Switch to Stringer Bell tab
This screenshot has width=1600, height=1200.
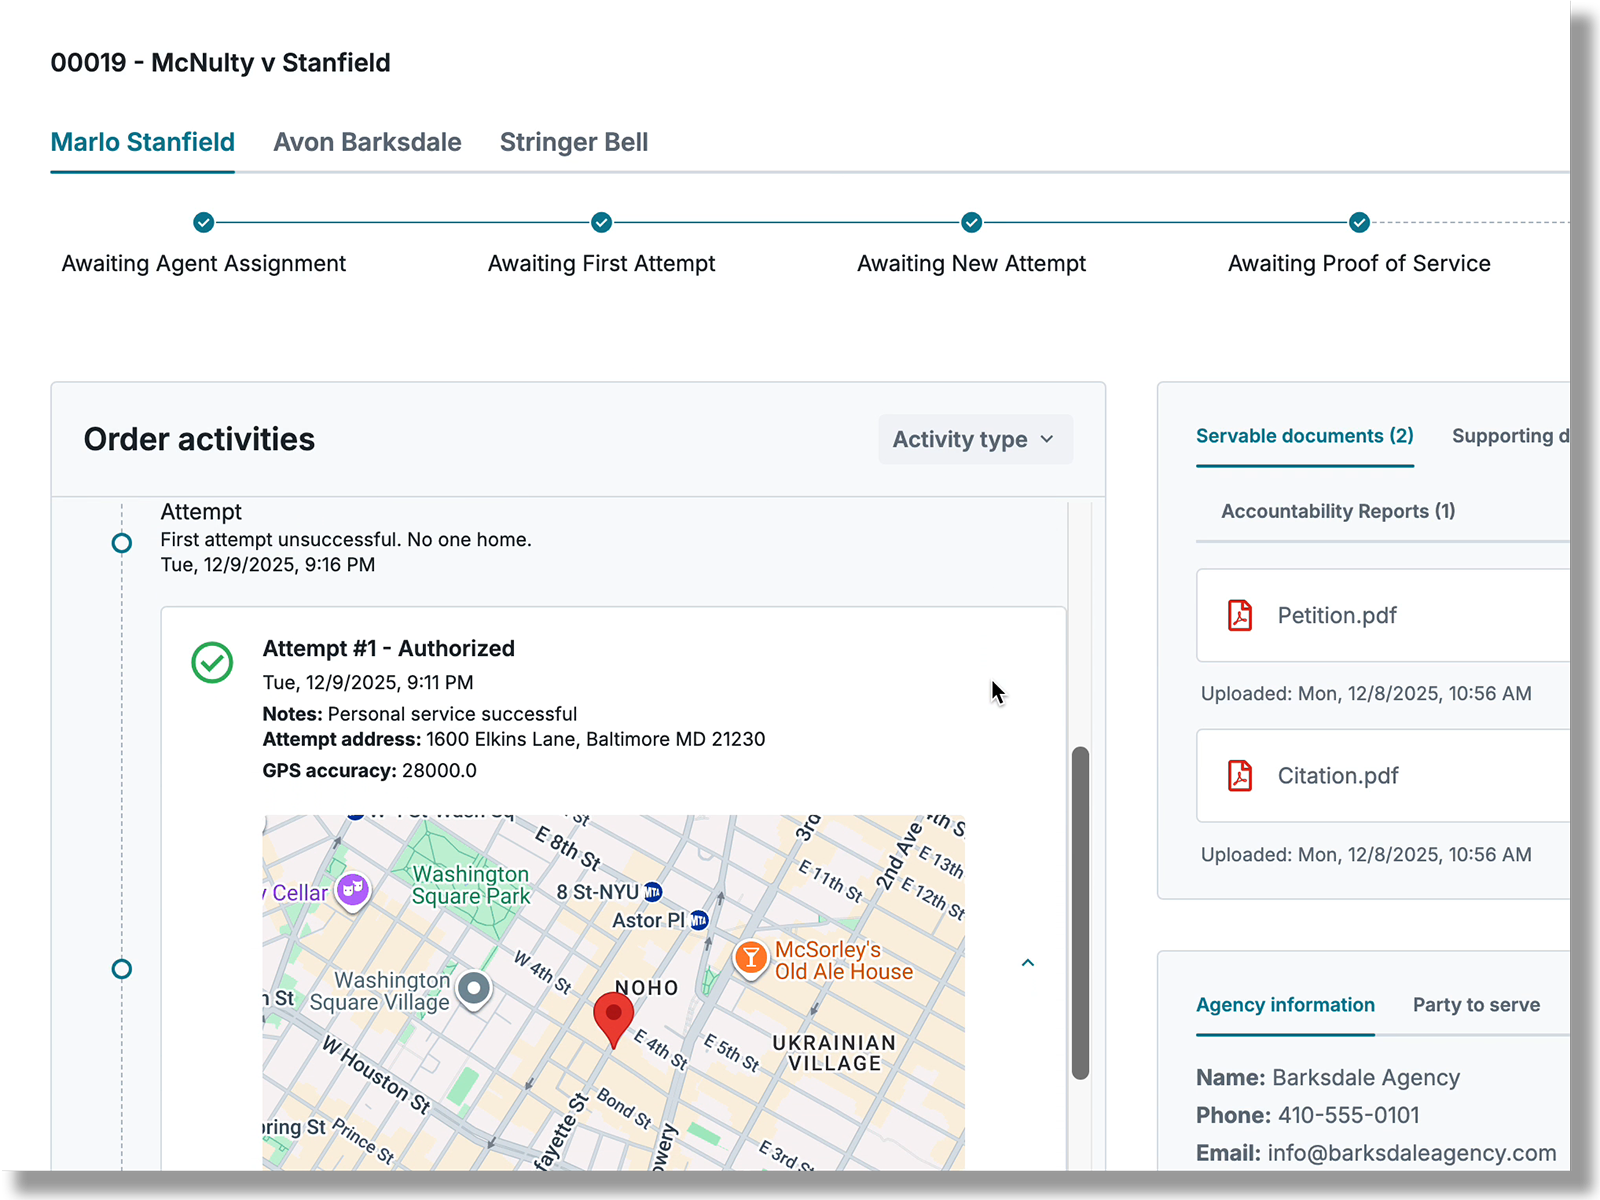click(x=574, y=142)
